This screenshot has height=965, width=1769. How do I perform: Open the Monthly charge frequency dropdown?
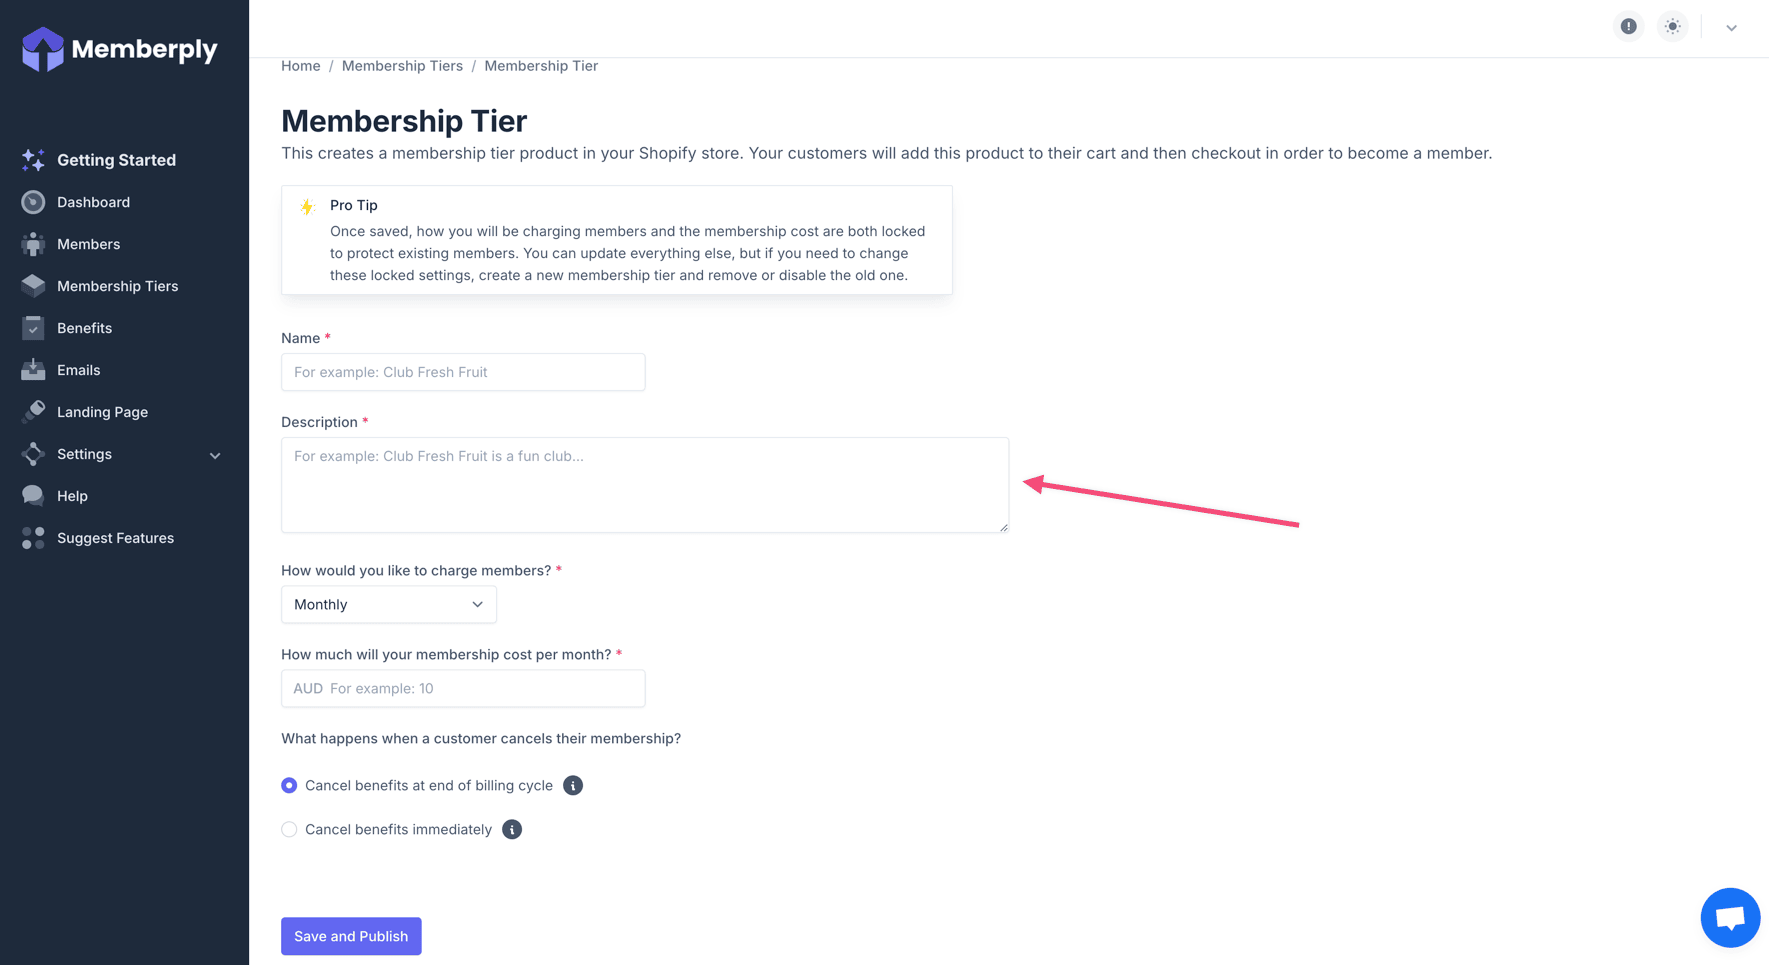tap(388, 605)
